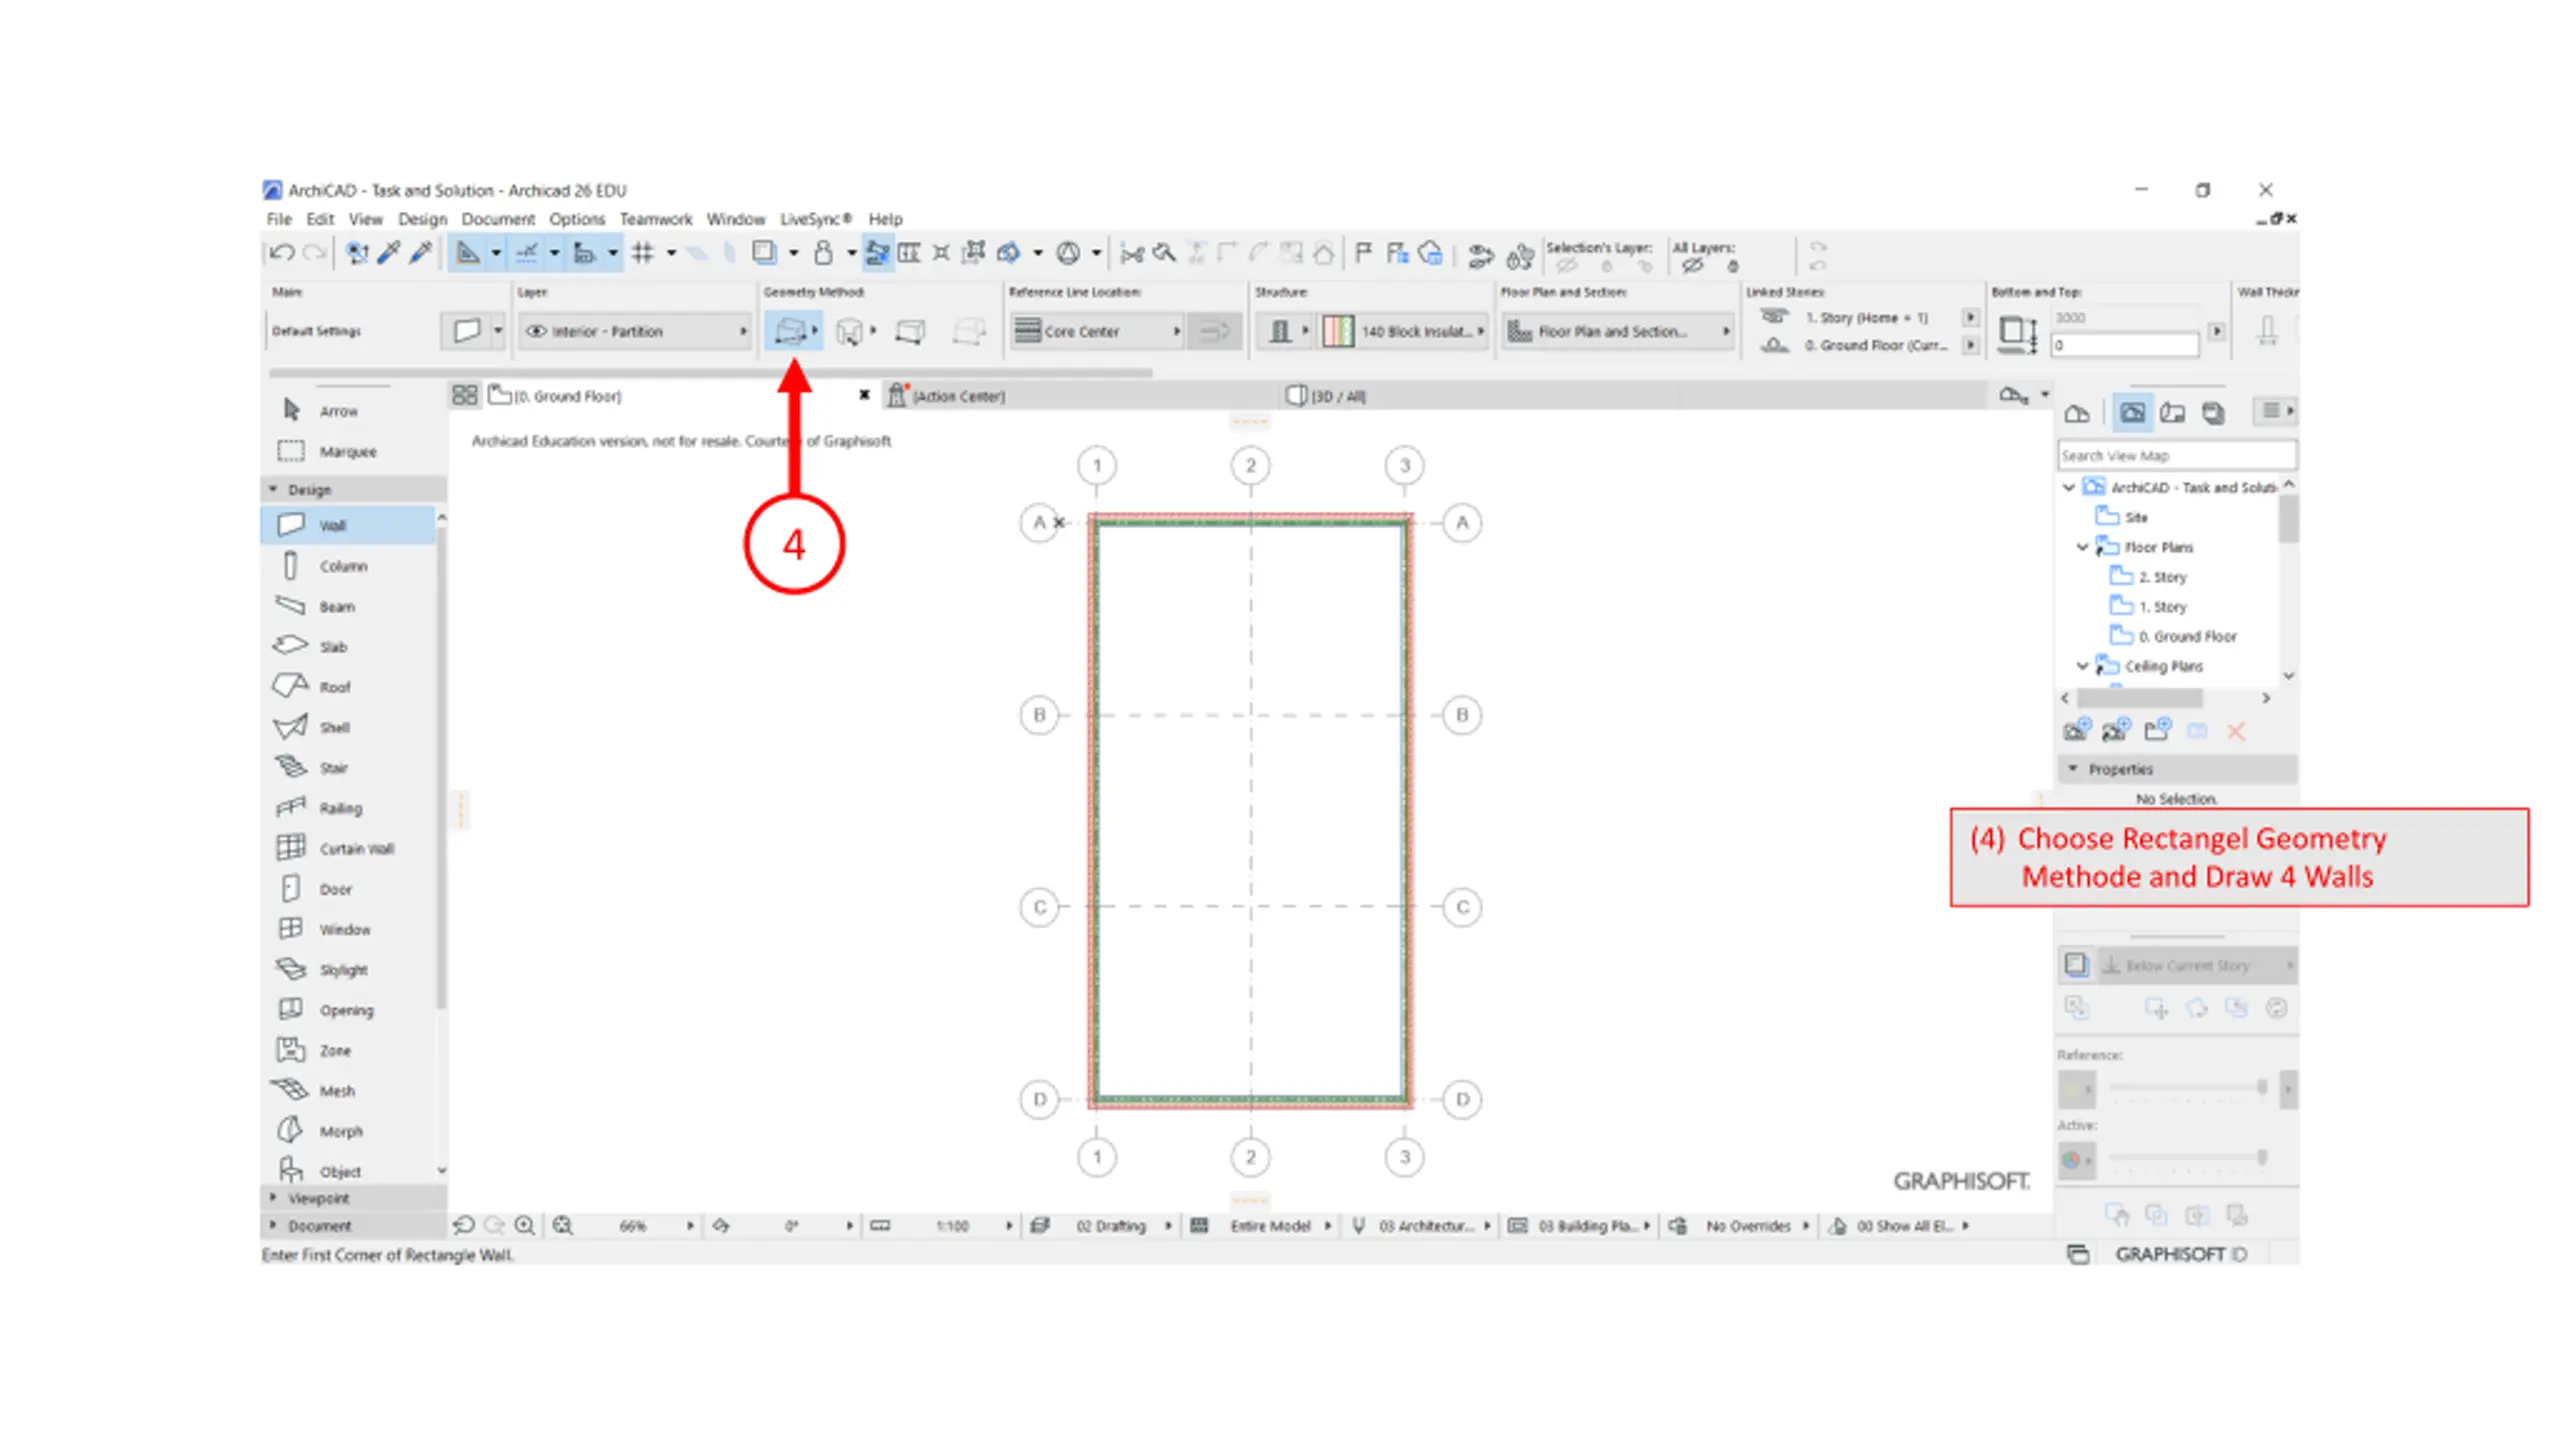This screenshot has width=2560, height=1440.
Task: Click the Zoom In icon in bottom bar
Action: (524, 1225)
